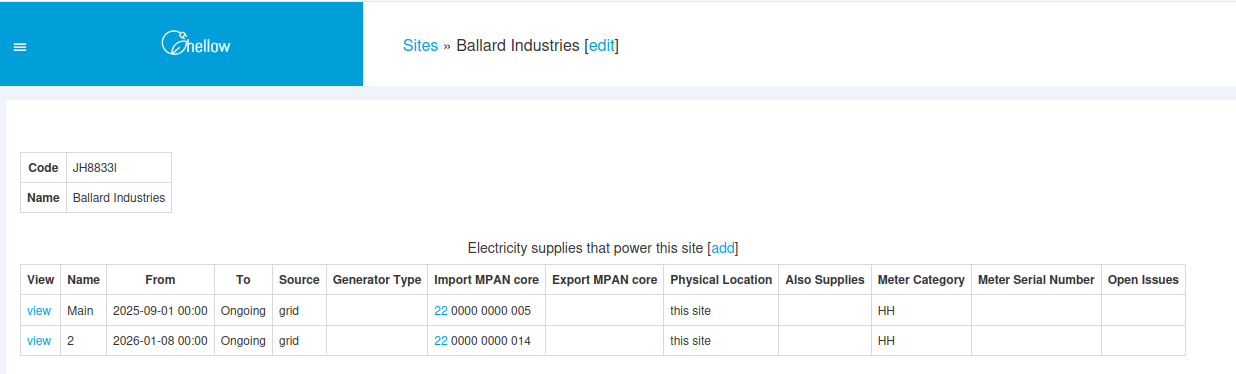The image size is (1236, 374).
Task: Click the edit link for Ballard Industries
Action: point(601,45)
